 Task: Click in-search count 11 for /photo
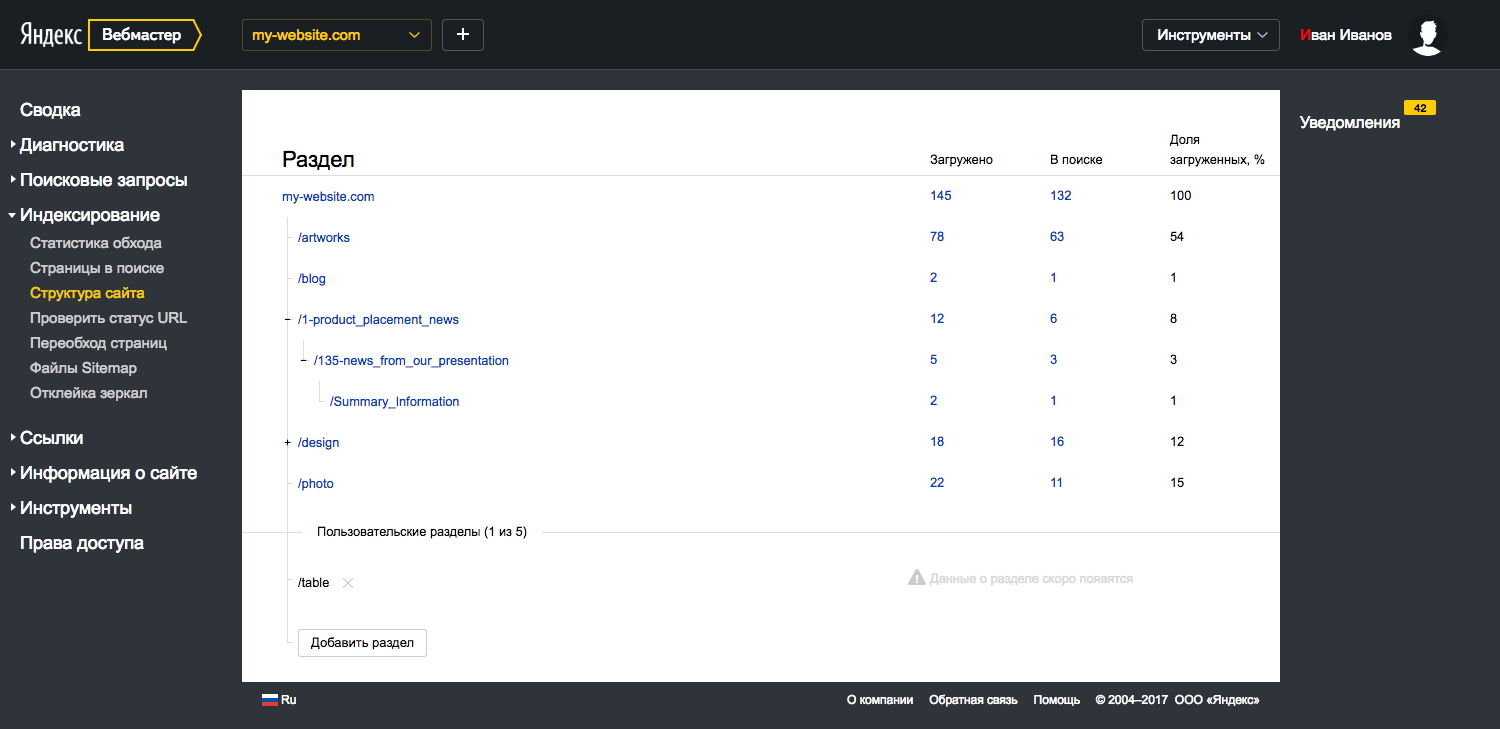[1057, 483]
